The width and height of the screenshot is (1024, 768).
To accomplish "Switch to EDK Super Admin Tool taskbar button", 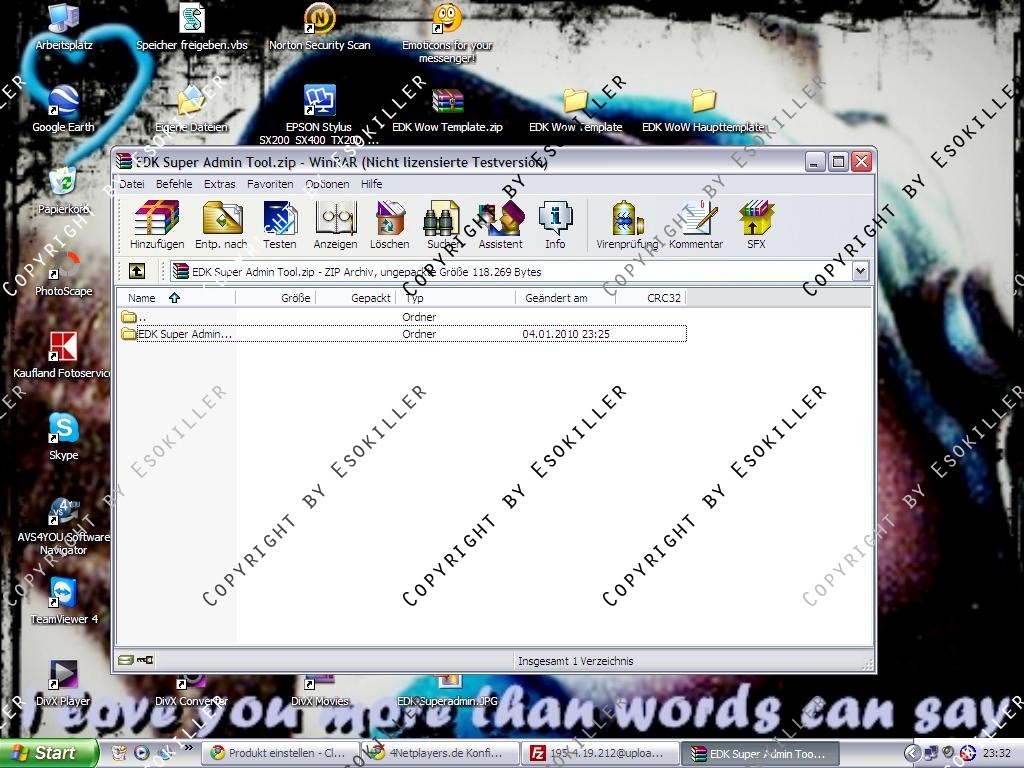I will (760, 753).
